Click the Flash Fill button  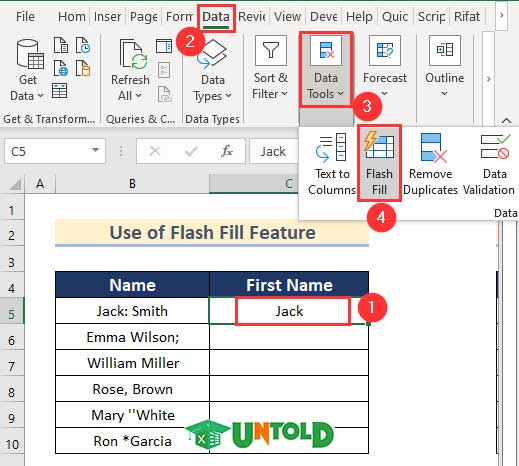pos(379,163)
